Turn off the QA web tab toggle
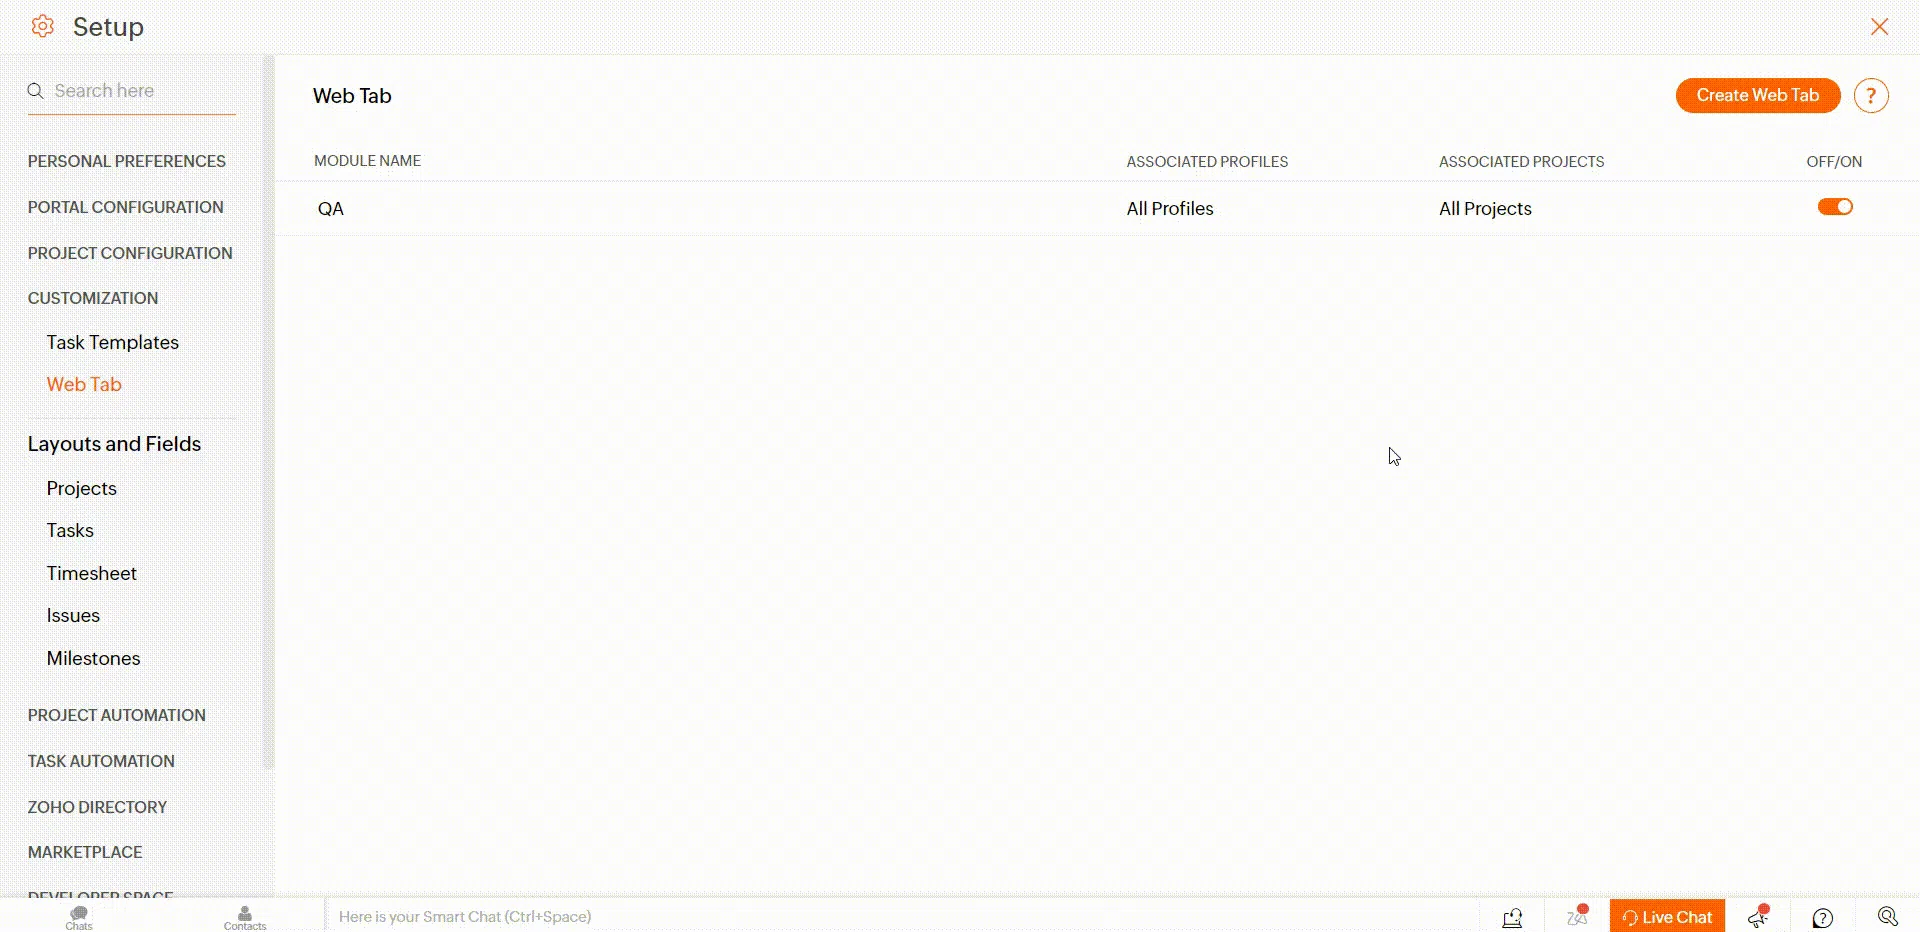 pyautogui.click(x=1835, y=207)
